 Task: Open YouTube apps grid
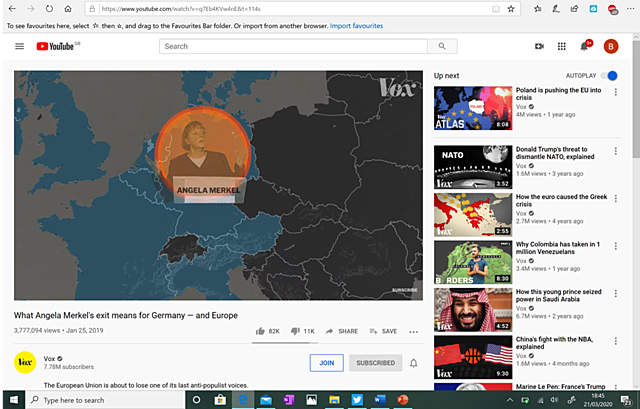click(x=562, y=46)
